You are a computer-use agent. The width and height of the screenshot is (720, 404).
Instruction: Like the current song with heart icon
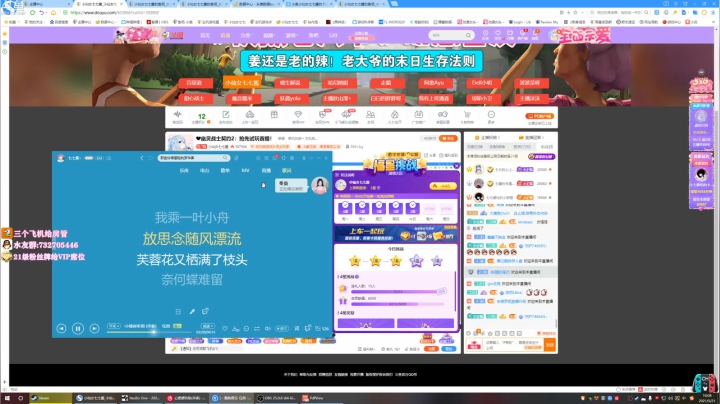(x=225, y=328)
